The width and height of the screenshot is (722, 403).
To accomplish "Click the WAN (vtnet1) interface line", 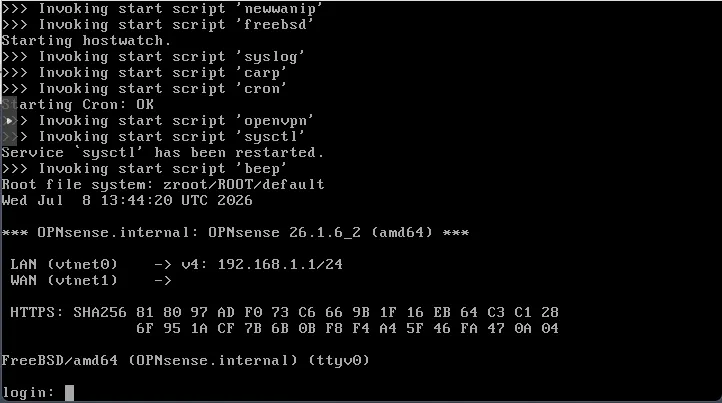I will click(x=91, y=280).
